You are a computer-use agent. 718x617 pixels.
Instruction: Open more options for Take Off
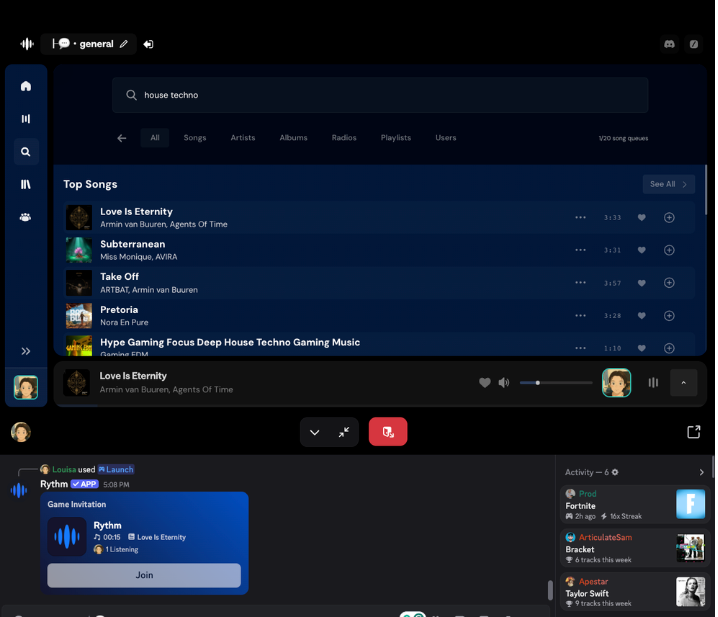(580, 283)
